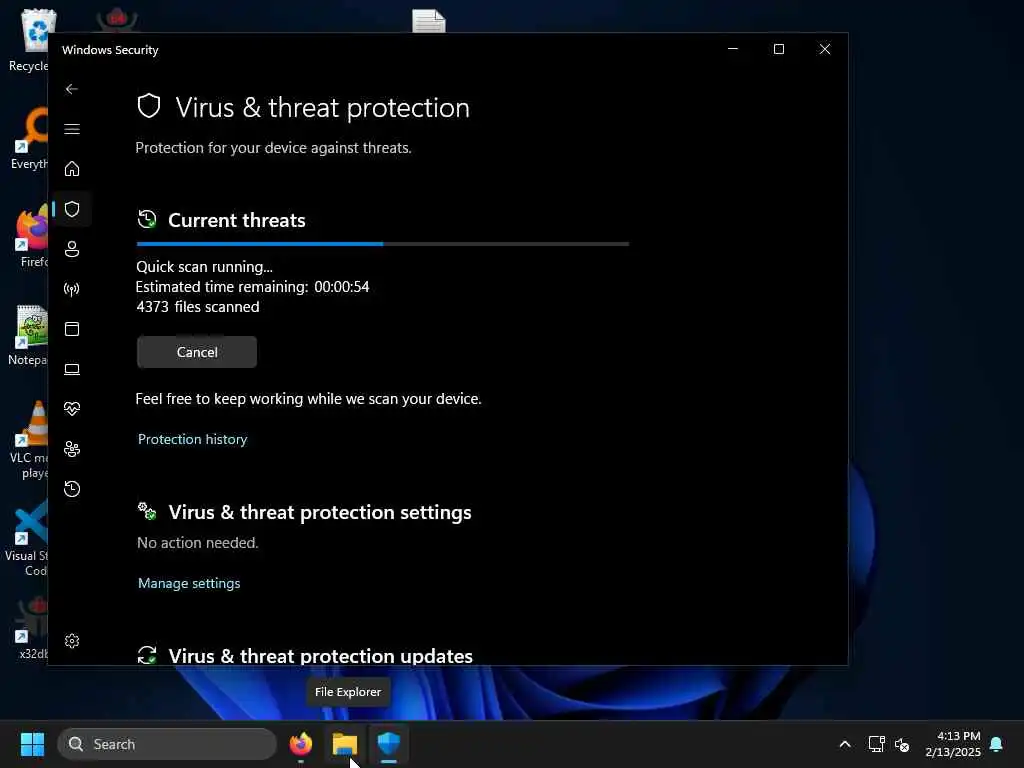1024x768 pixels.
Task: Select the x32dbg desktop shortcut
Action: (33, 628)
